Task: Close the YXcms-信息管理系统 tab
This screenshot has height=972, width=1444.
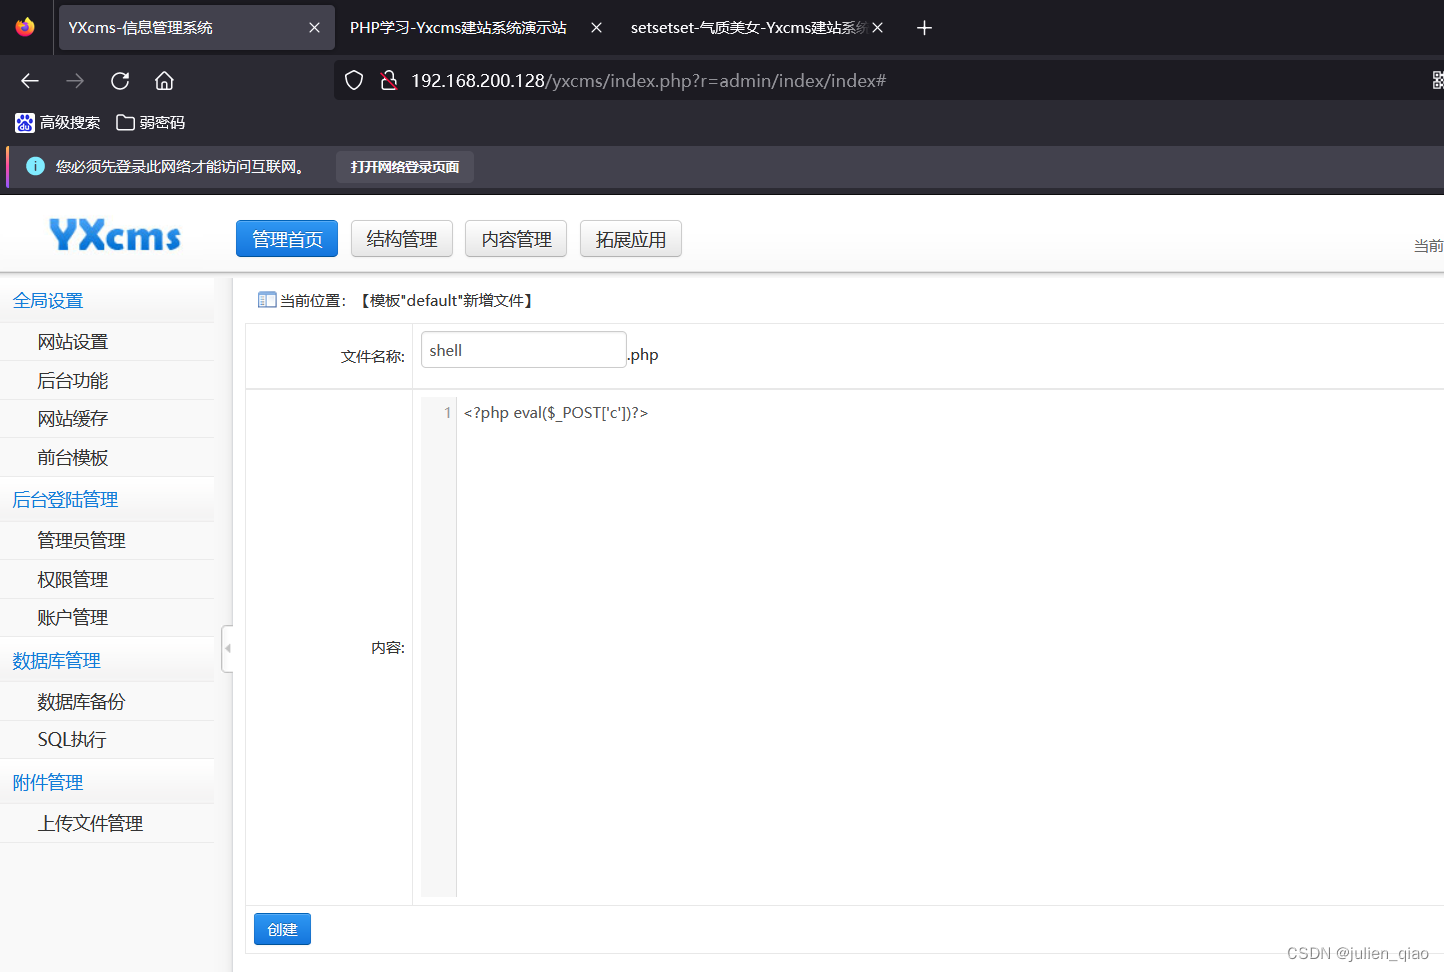Action: (314, 28)
